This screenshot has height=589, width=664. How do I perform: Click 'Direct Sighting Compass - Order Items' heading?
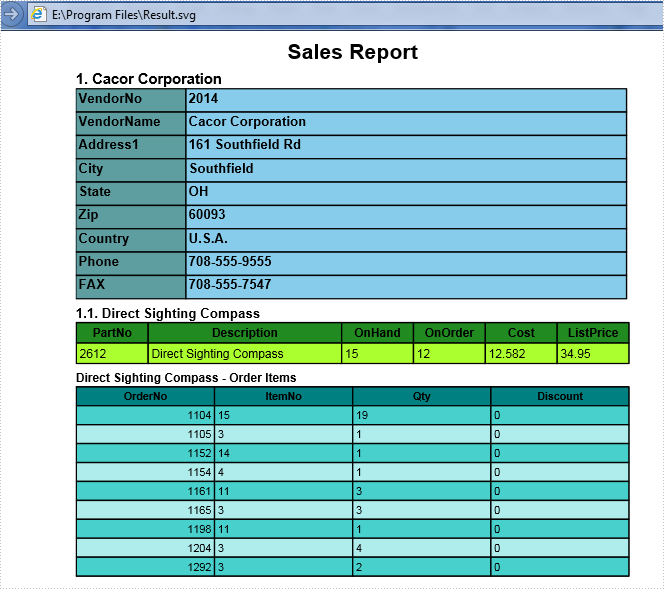coord(186,377)
